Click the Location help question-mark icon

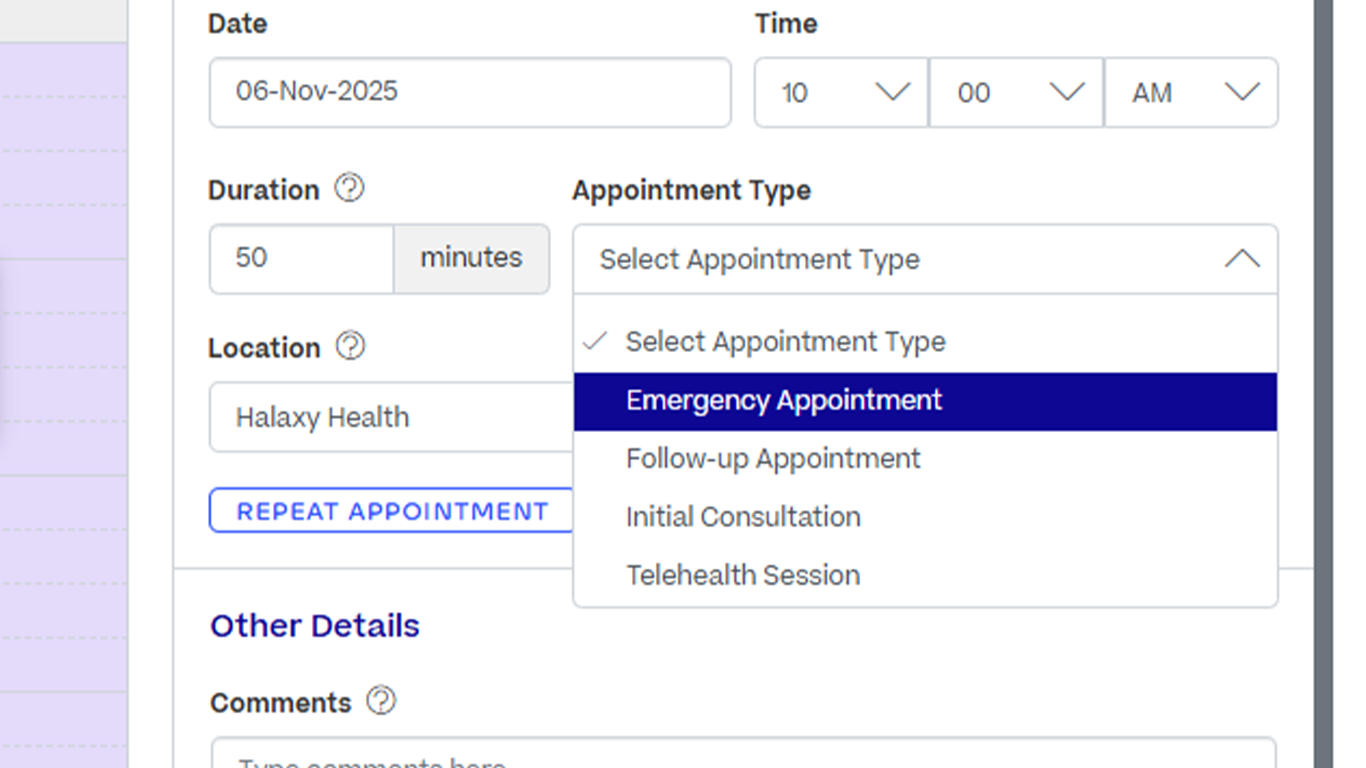(x=350, y=346)
